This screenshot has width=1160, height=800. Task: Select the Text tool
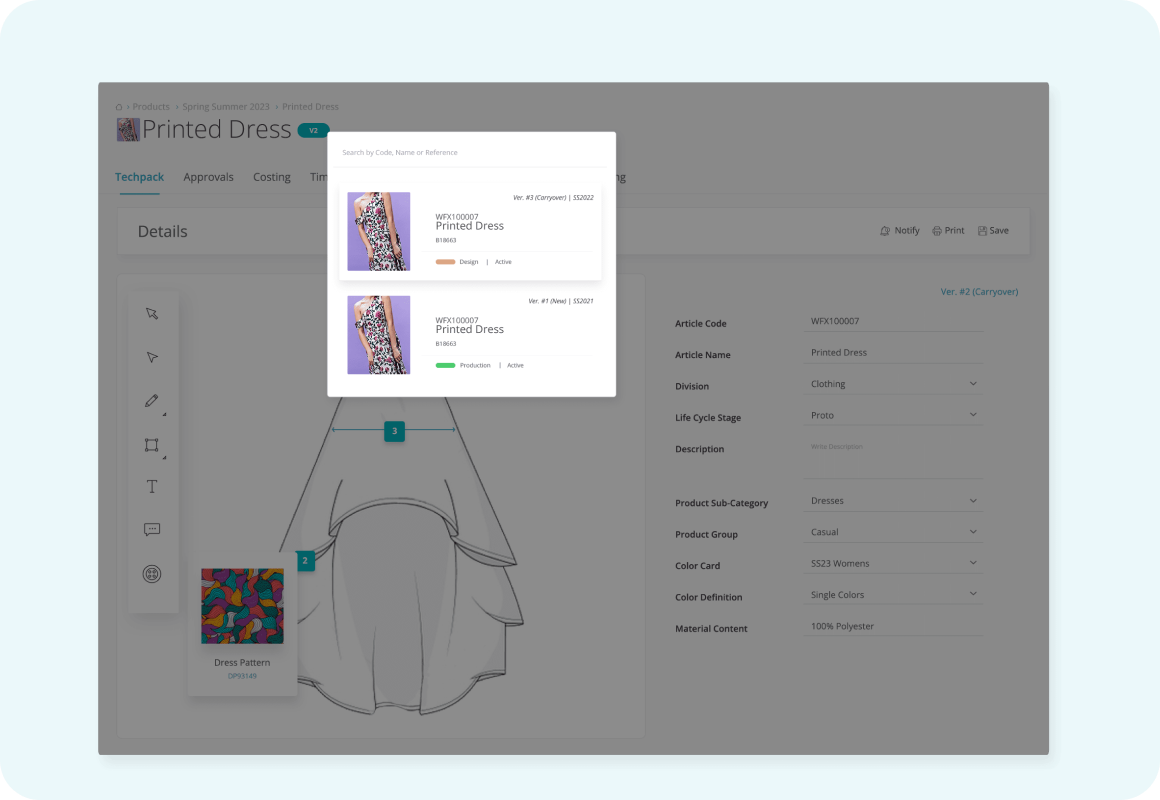[x=152, y=487]
